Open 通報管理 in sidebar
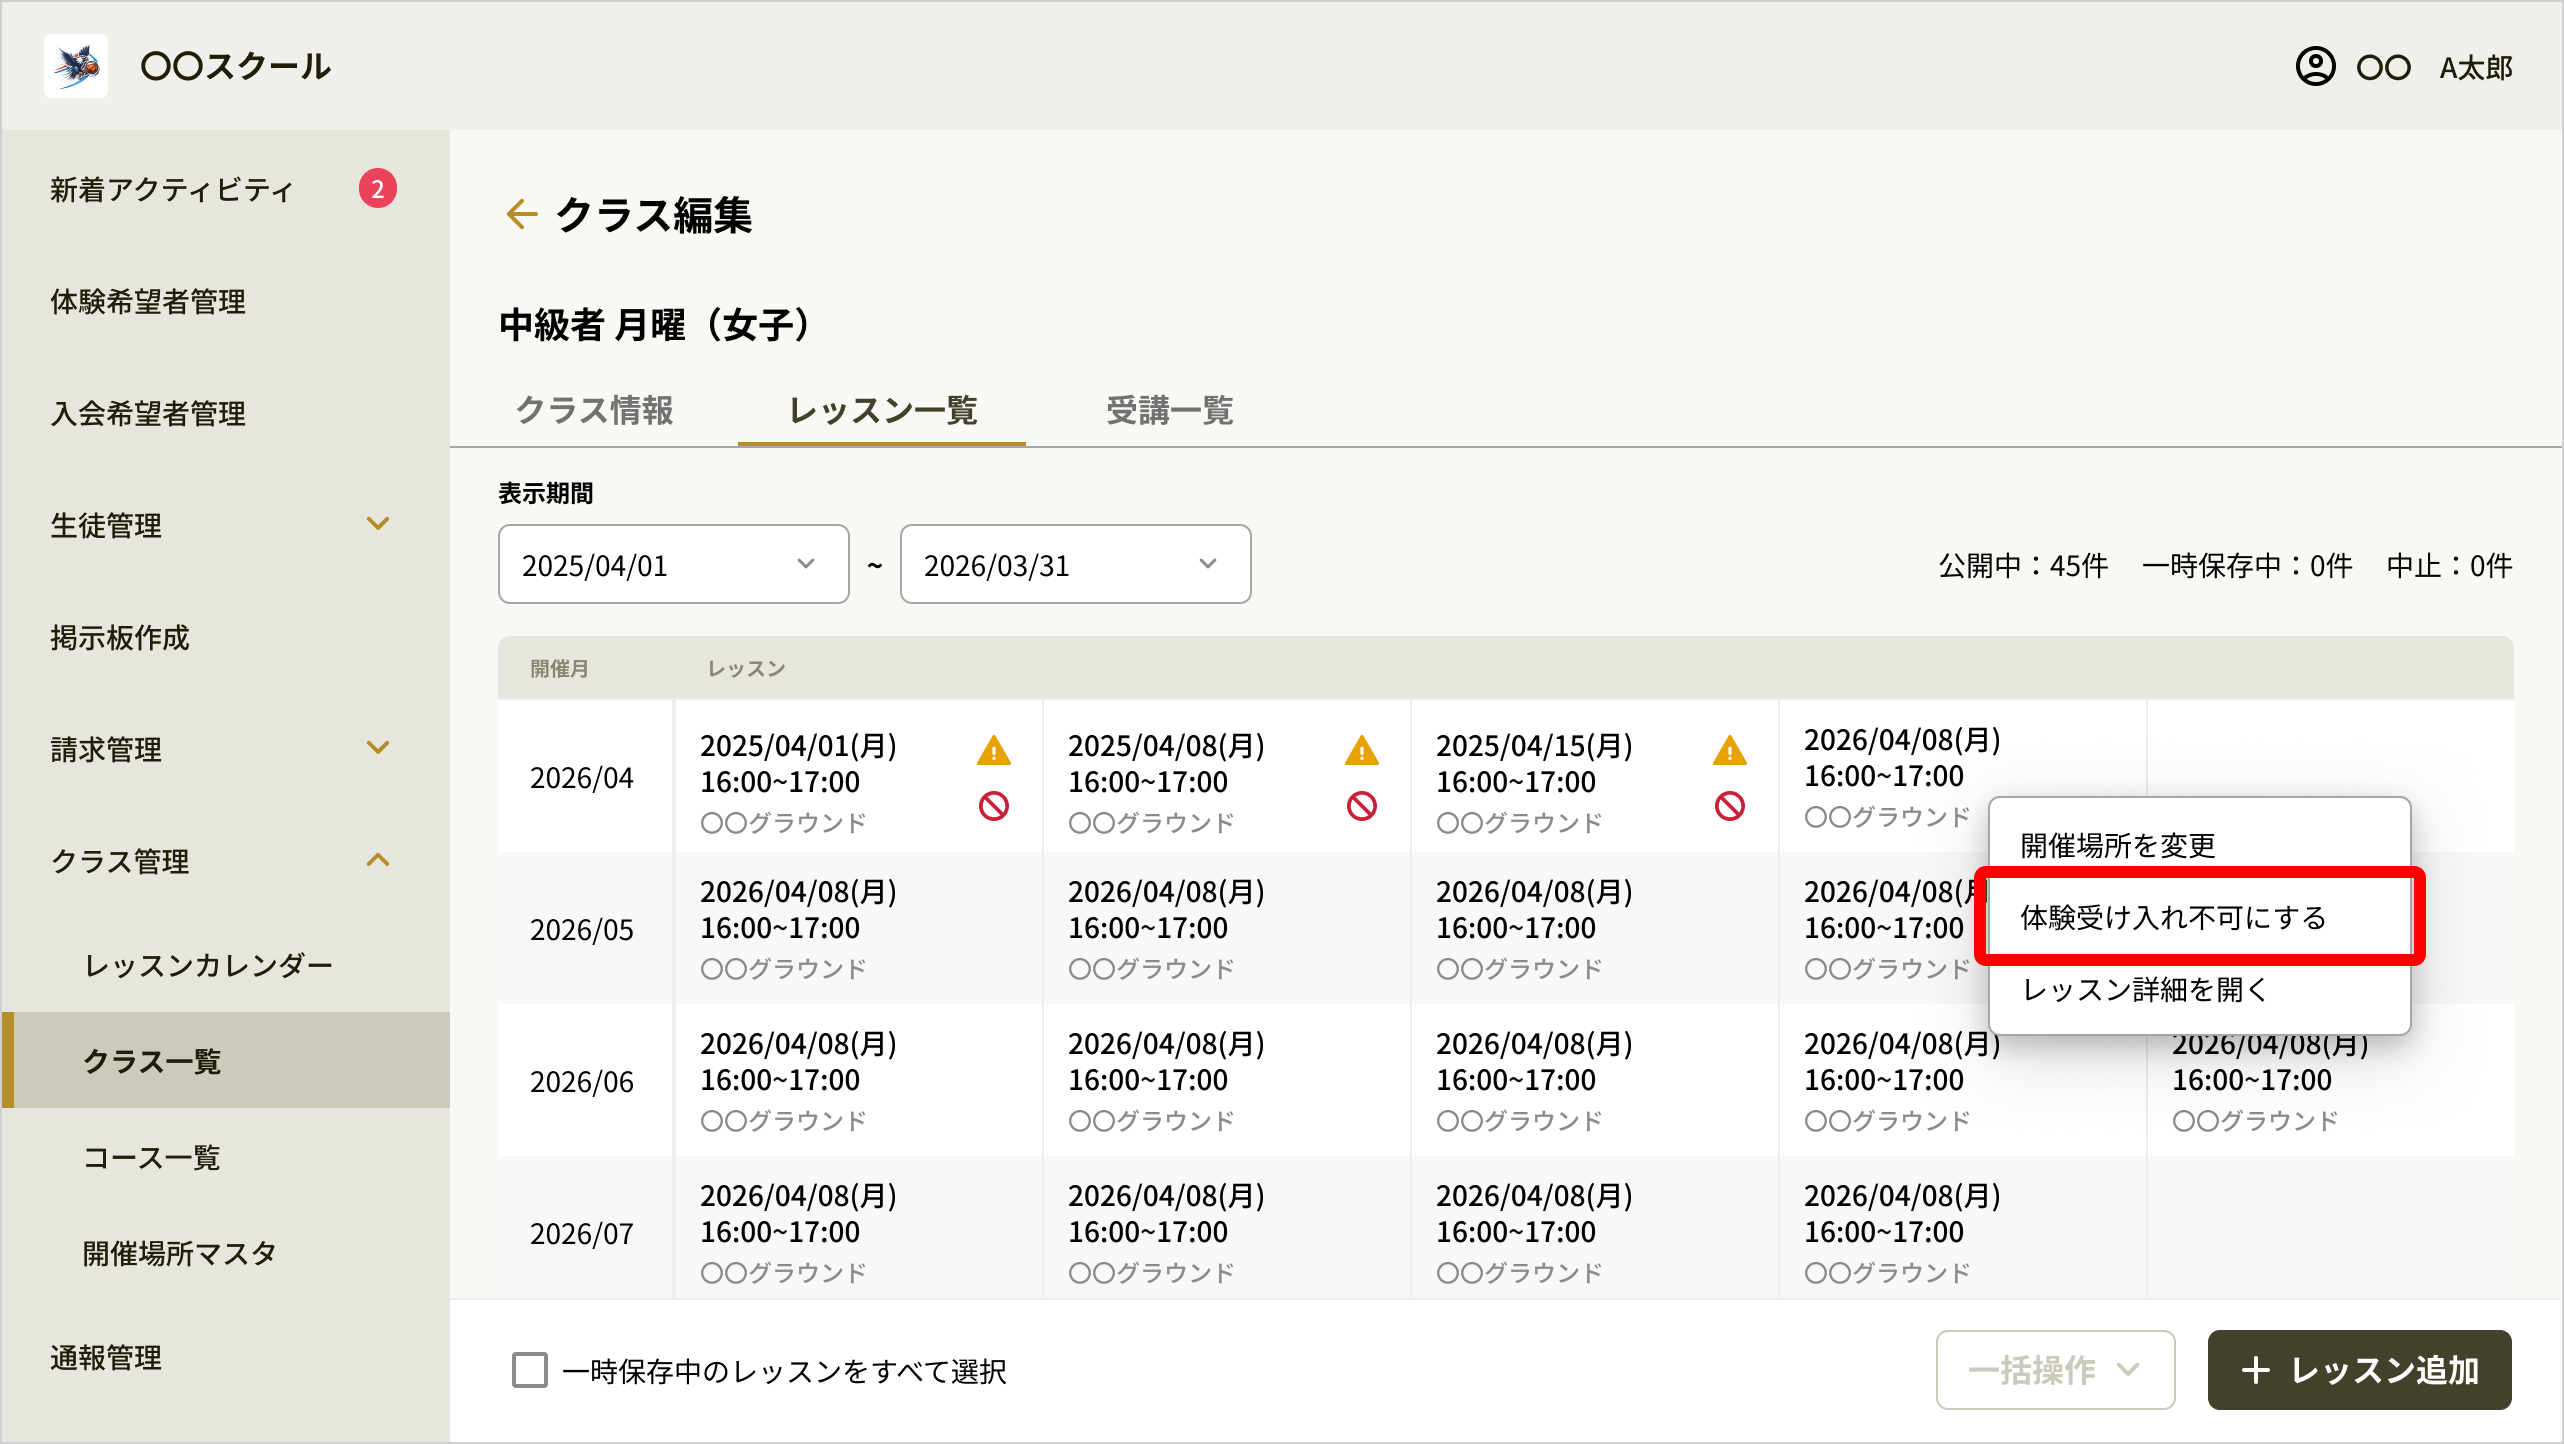This screenshot has width=2564, height=1444. click(x=106, y=1357)
